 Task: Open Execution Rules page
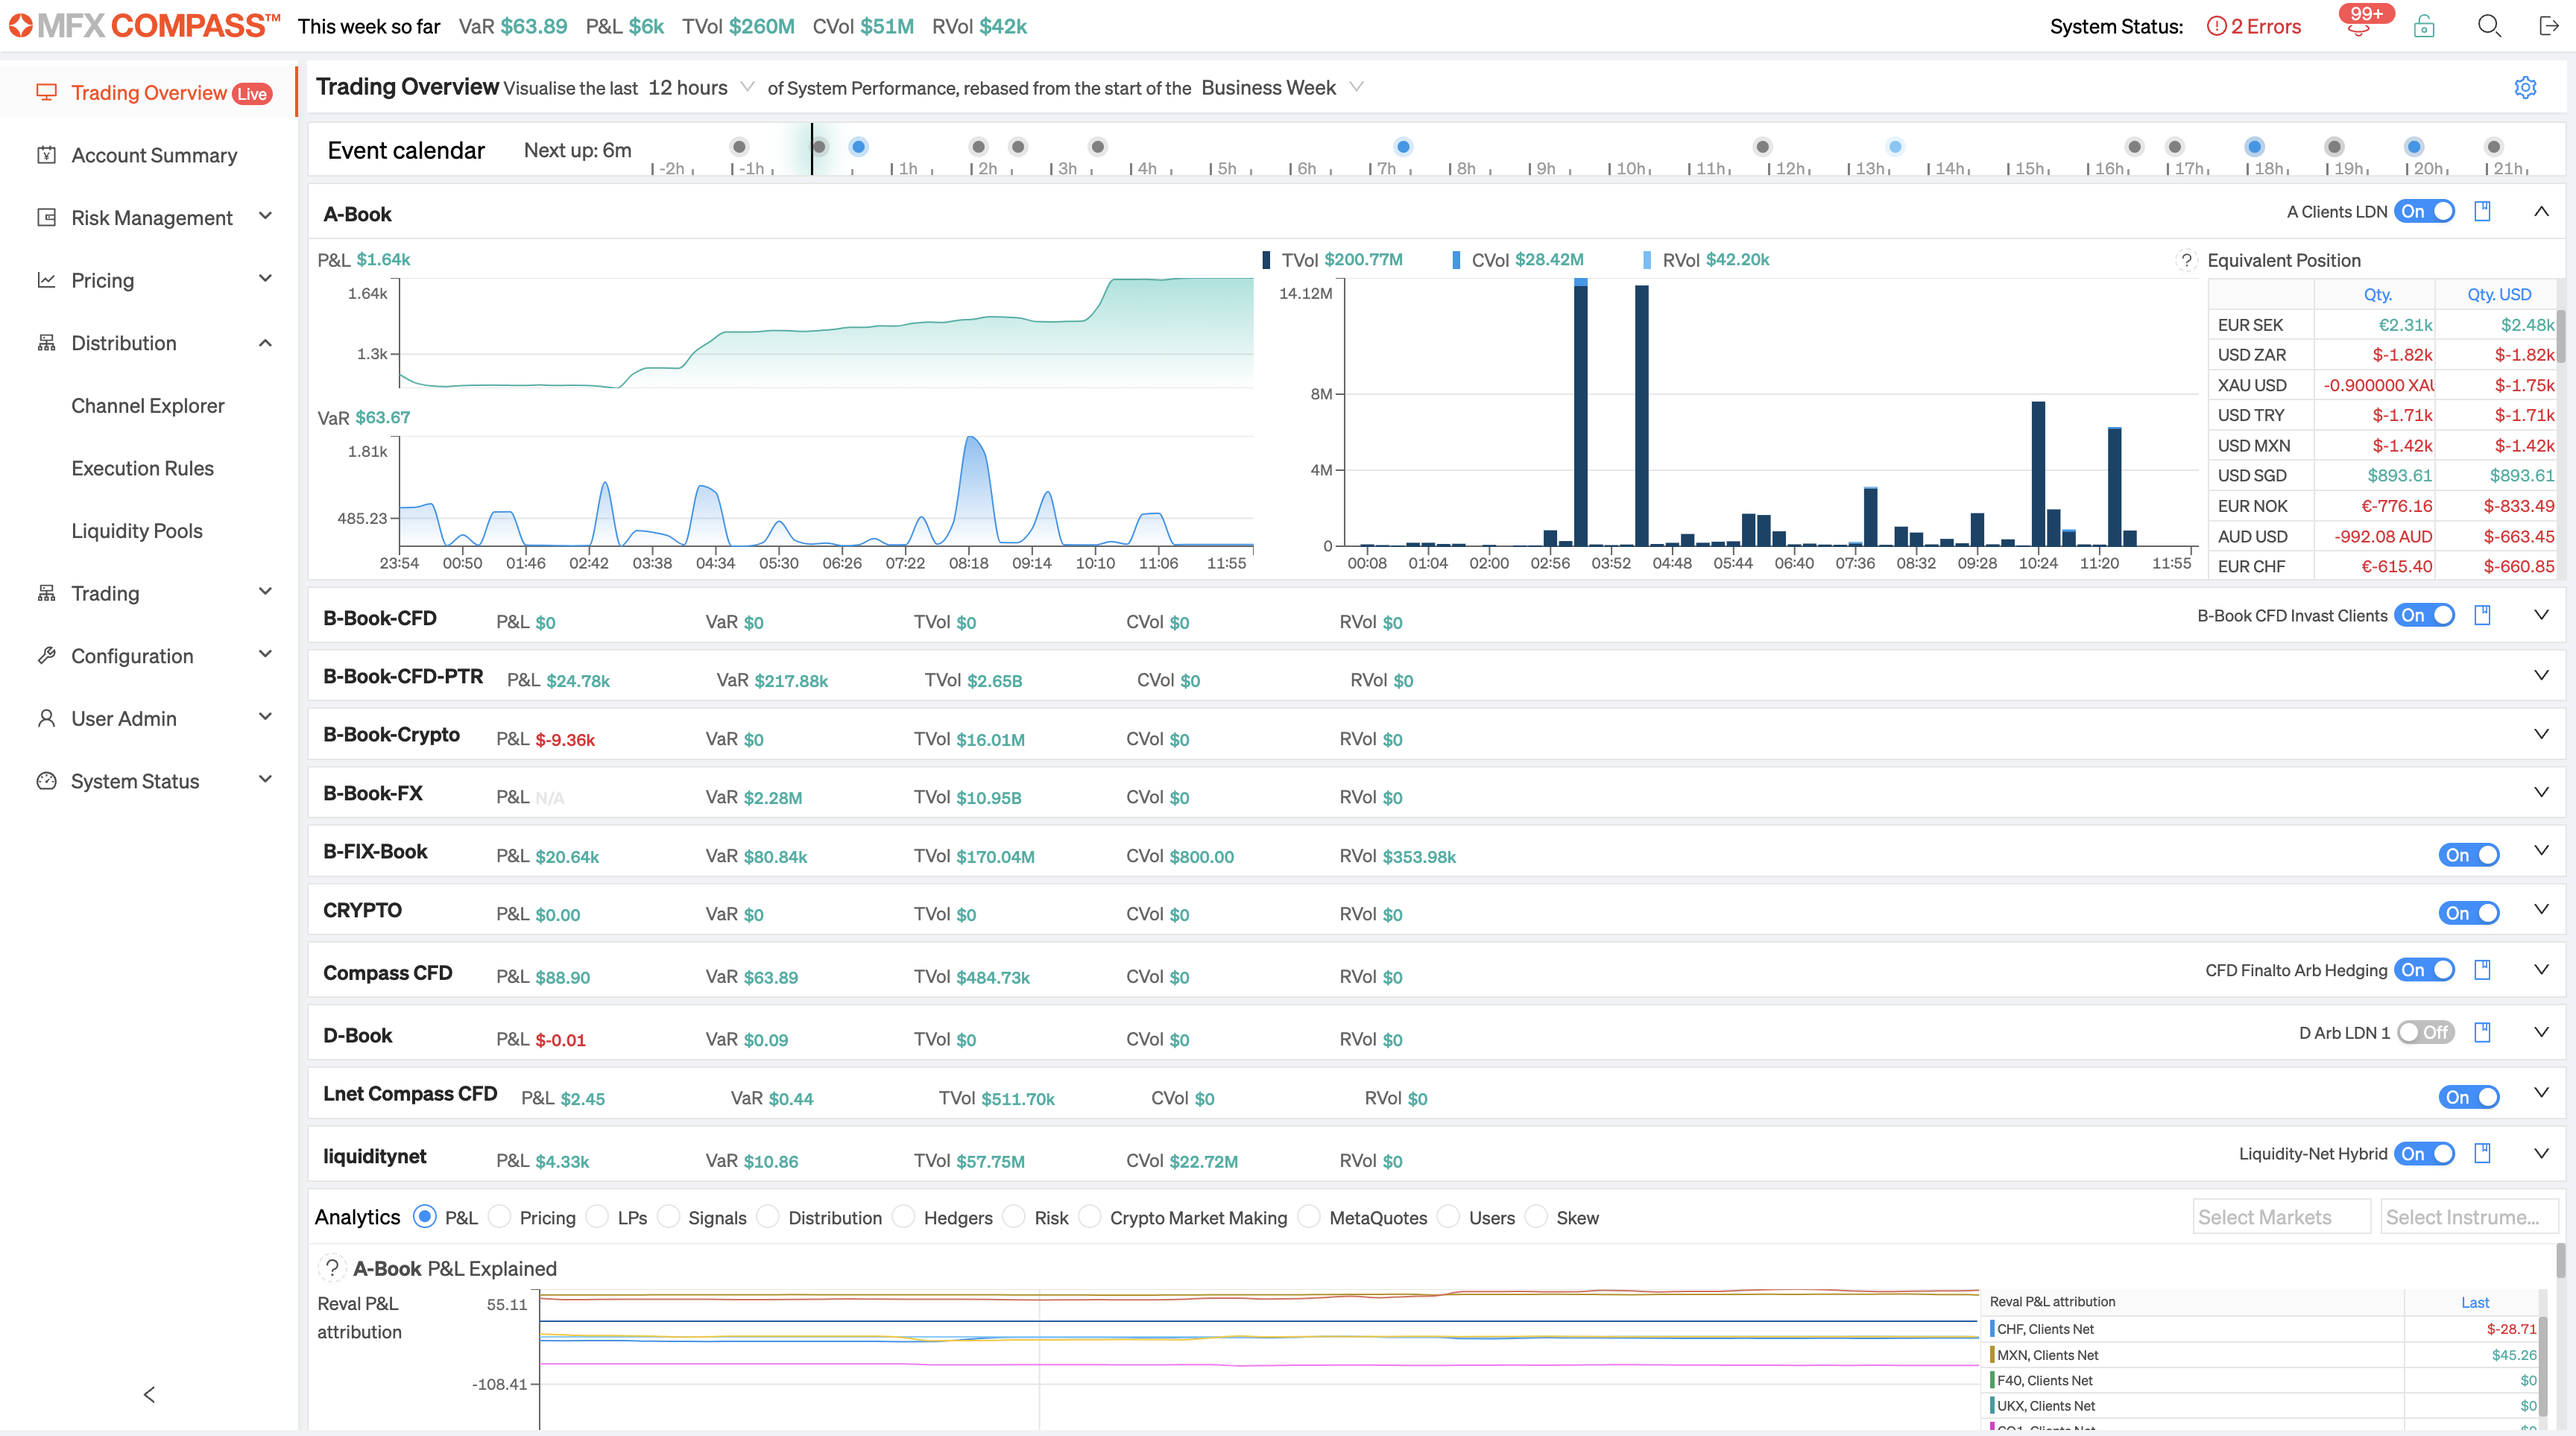(x=143, y=468)
